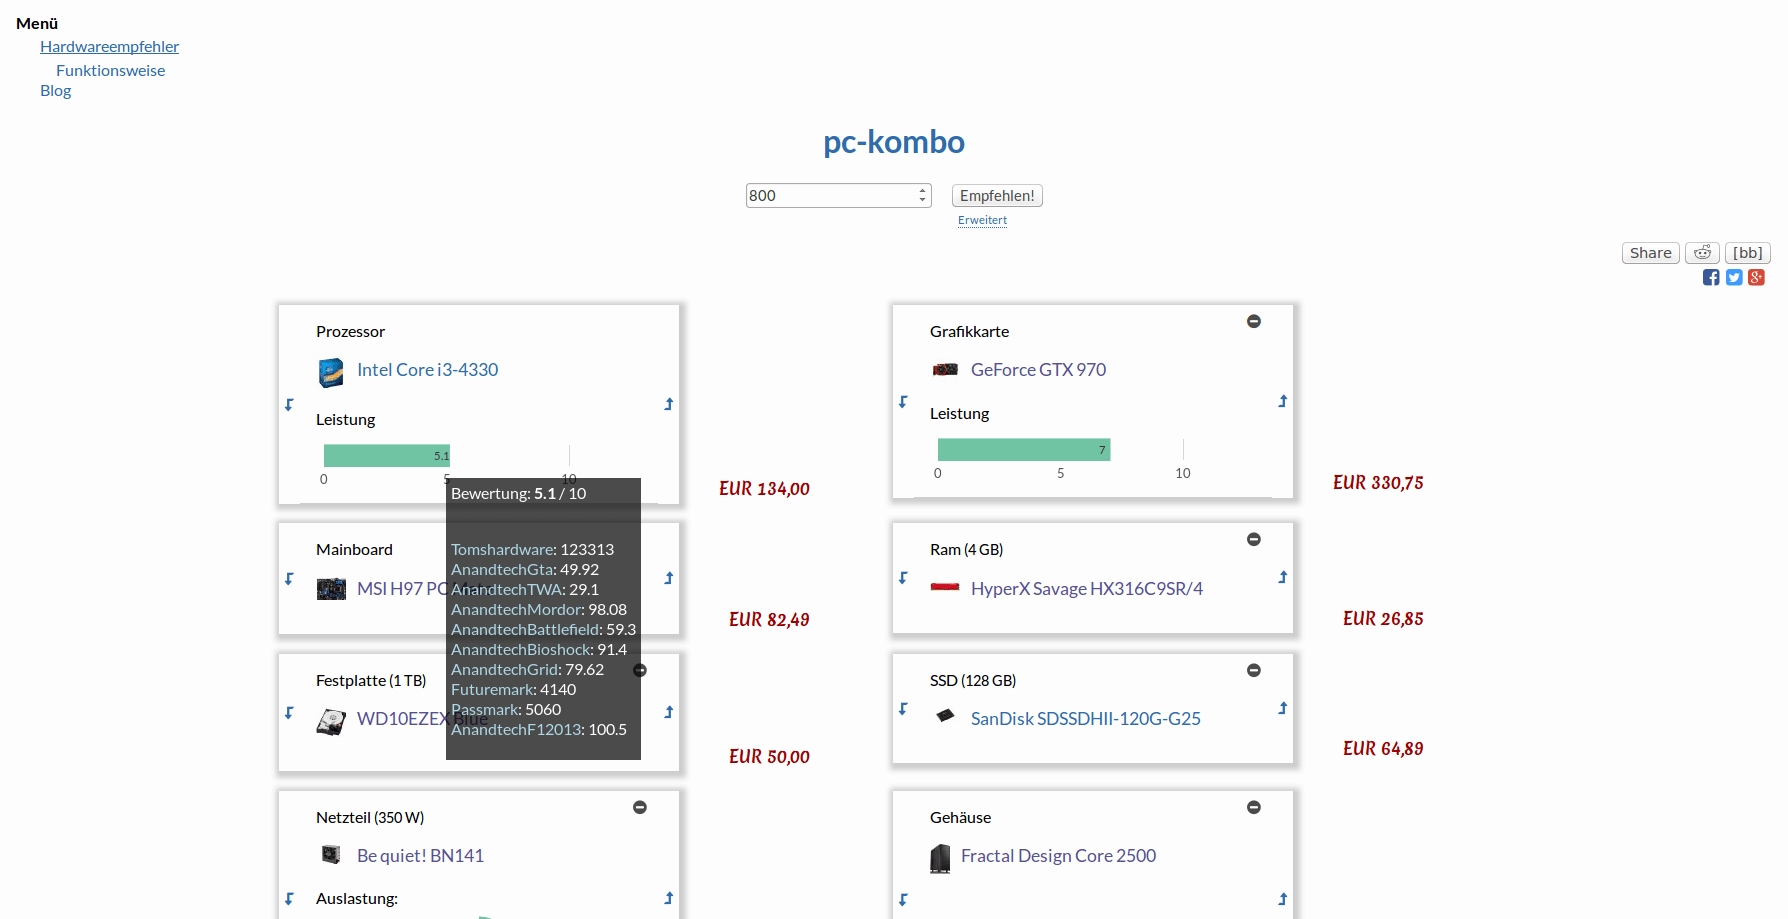
Task: Open the Be quiet! BN141 link
Action: click(x=420, y=856)
